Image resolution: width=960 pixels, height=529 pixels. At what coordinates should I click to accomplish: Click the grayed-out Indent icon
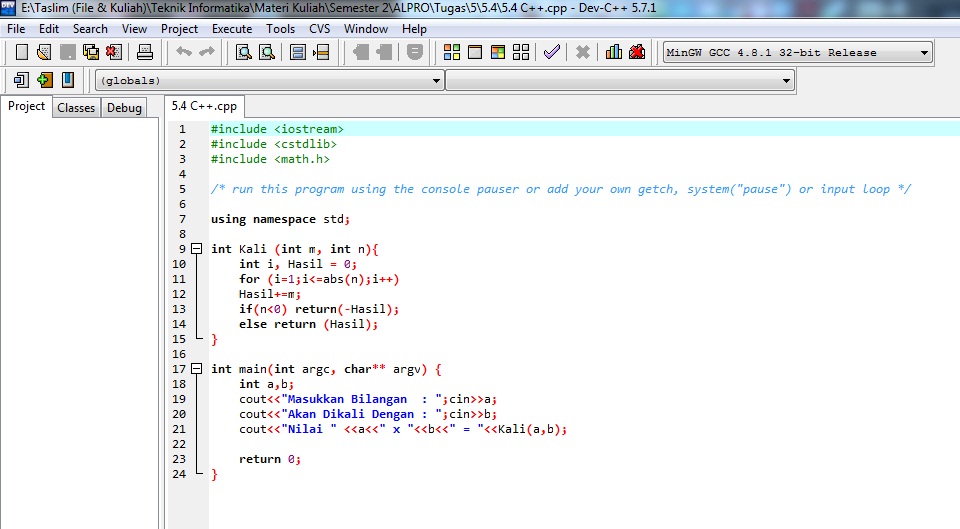click(x=361, y=52)
